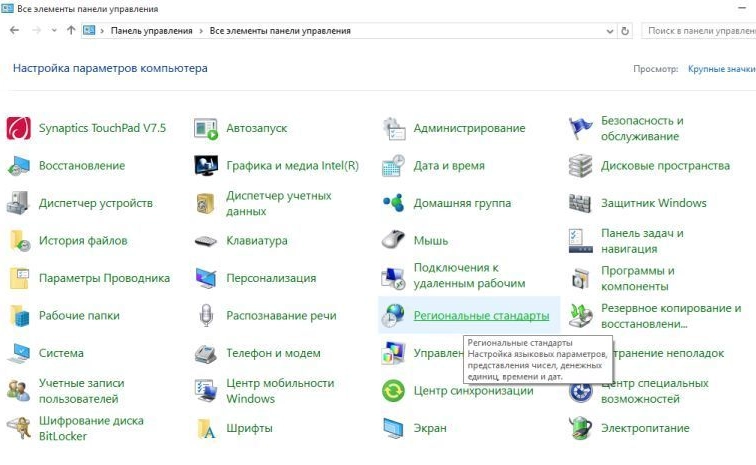The image size is (756, 465).
Task: Click the Date and Time (Дата и время) icon
Action: coord(394,166)
